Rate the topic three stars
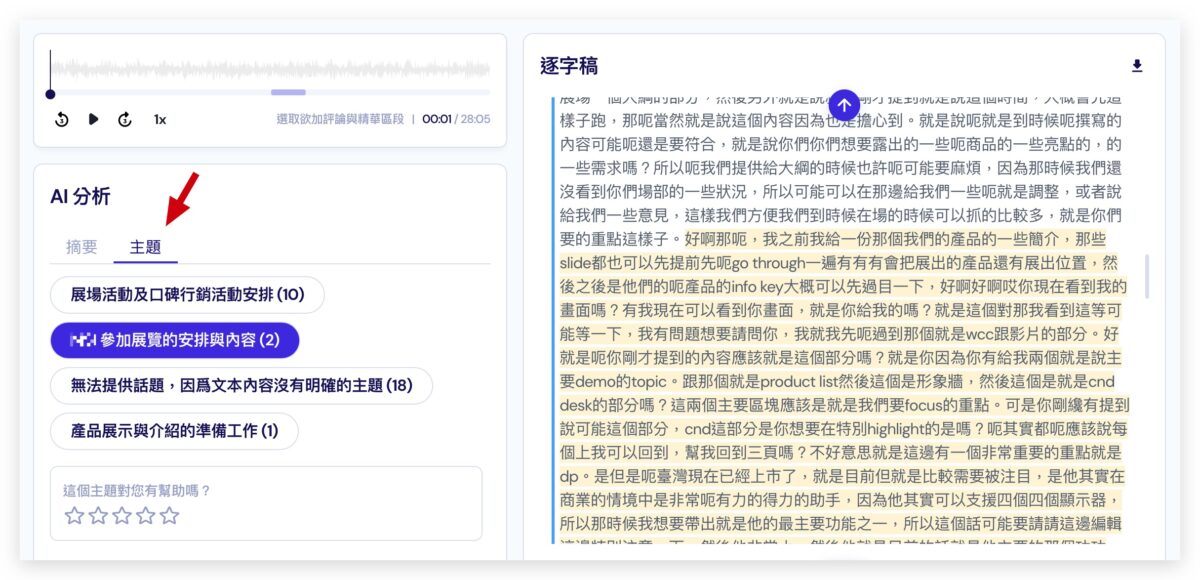1200x580 pixels. pos(122,516)
